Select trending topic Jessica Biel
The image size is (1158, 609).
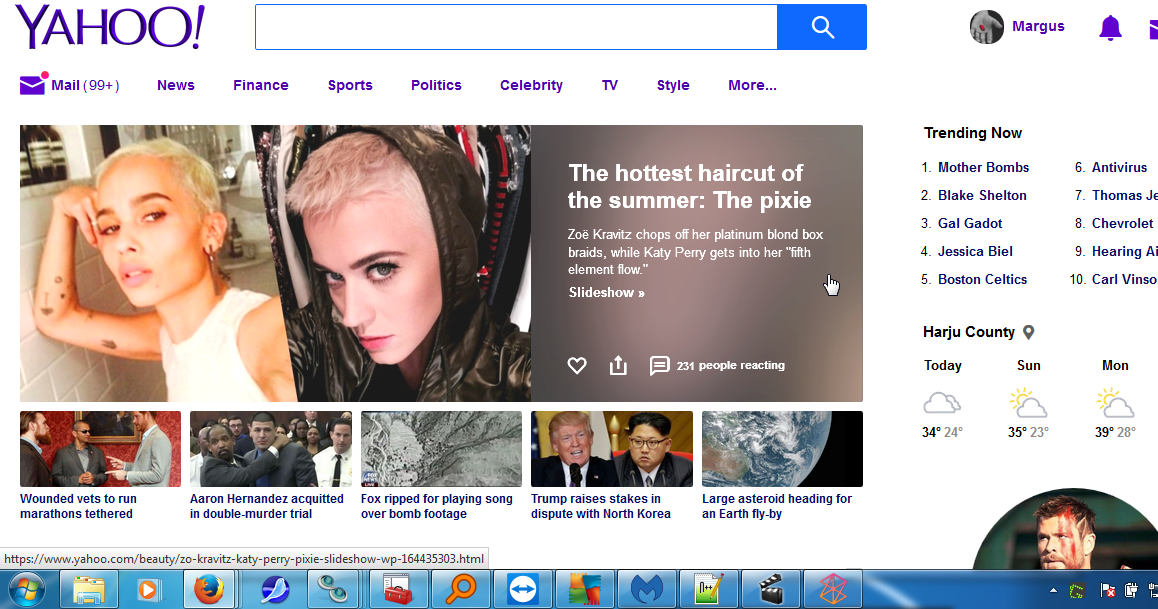(x=975, y=252)
